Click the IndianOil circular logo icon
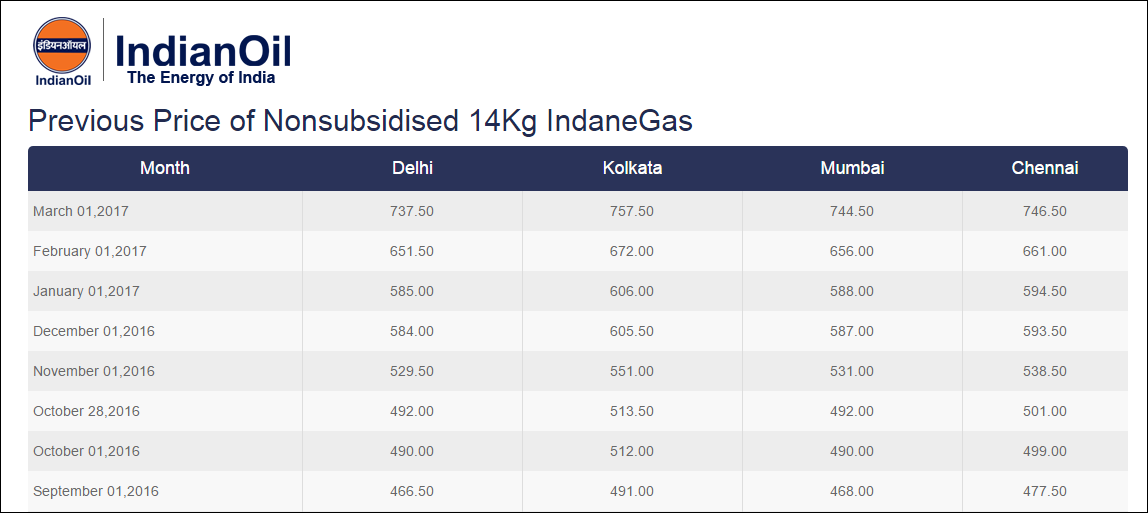Viewport: 1148px width, 513px height. (62, 45)
